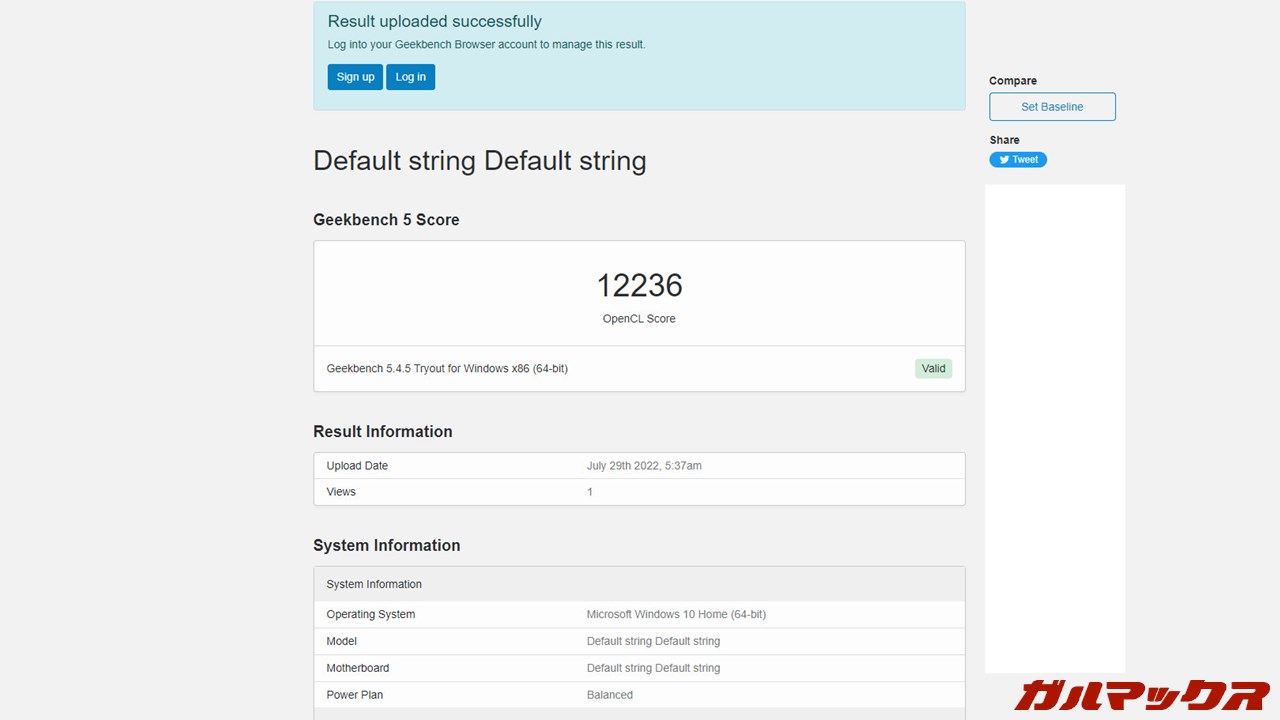Click the Sign up button
This screenshot has width=1280, height=720.
coord(355,77)
